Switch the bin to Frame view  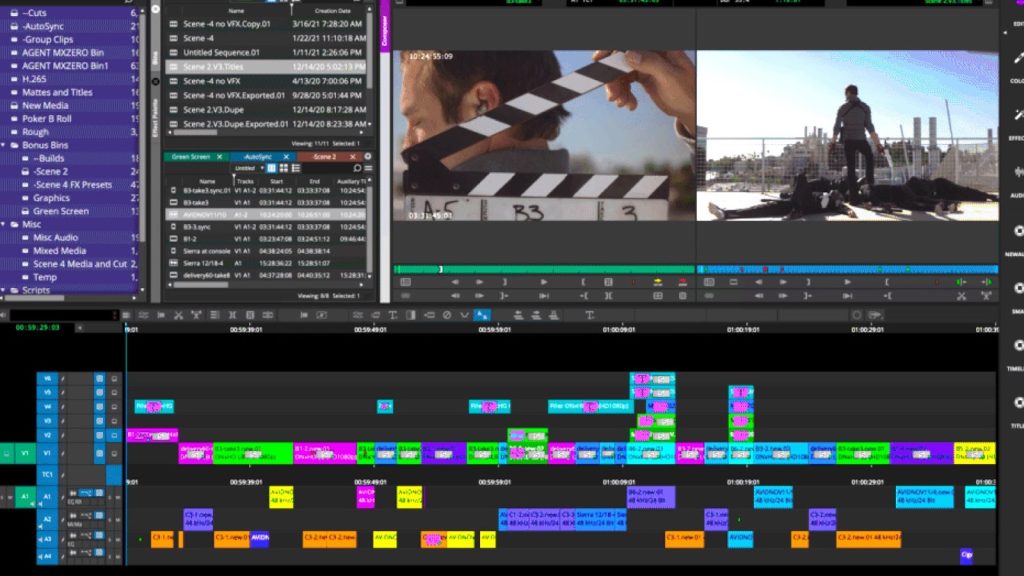tap(284, 168)
